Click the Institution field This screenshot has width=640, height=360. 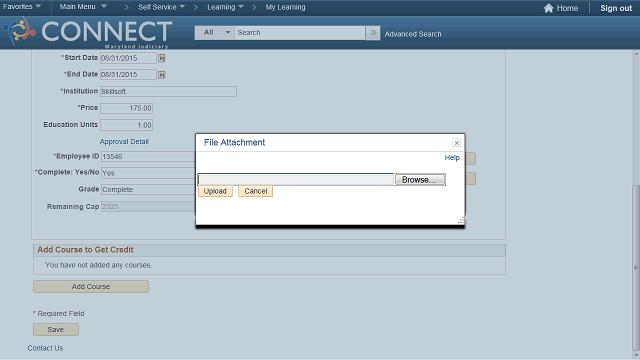(x=168, y=91)
